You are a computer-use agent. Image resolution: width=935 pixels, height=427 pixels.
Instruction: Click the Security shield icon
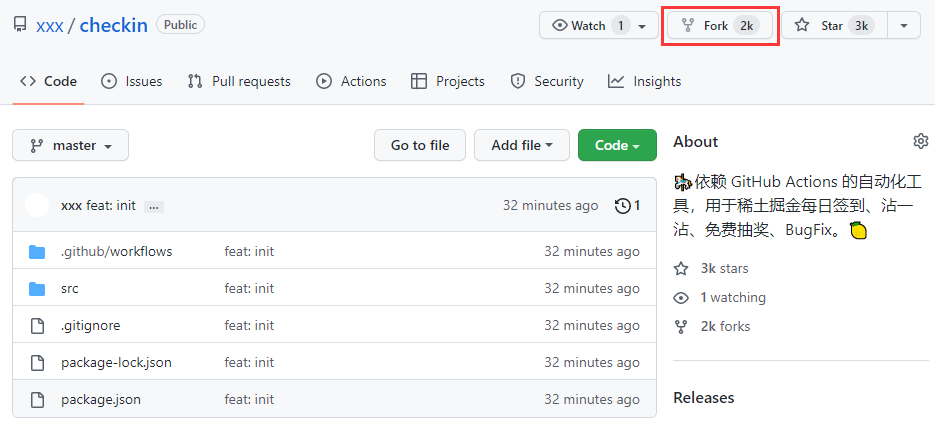[518, 81]
